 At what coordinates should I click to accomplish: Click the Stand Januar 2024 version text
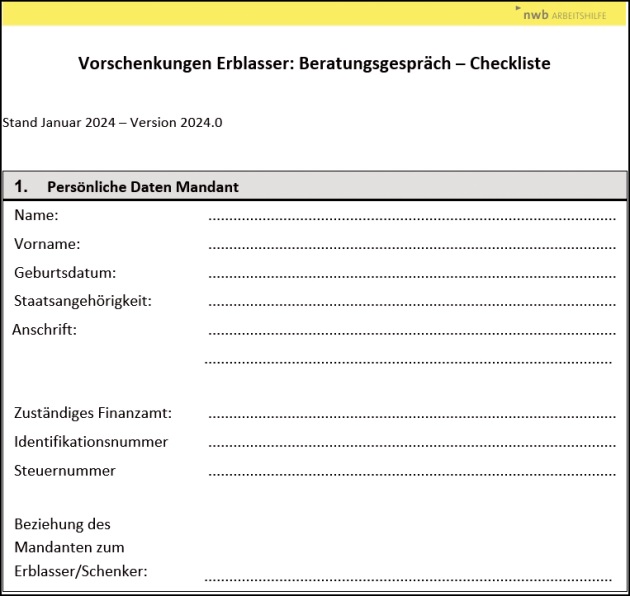(112, 123)
